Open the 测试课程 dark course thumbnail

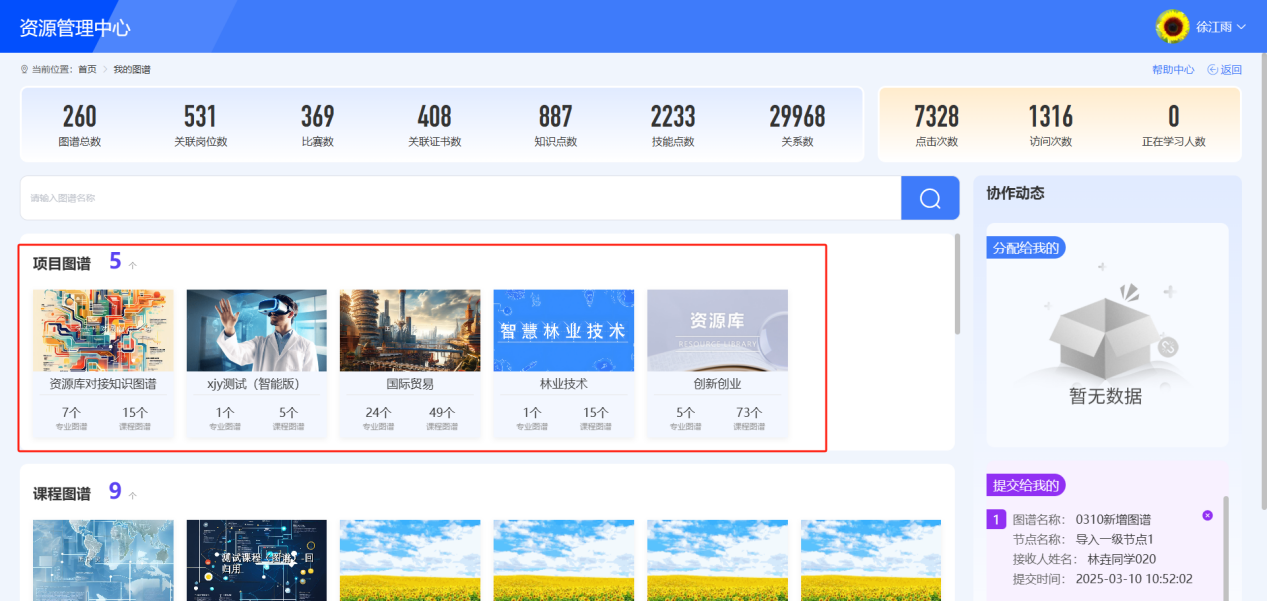coord(256,560)
